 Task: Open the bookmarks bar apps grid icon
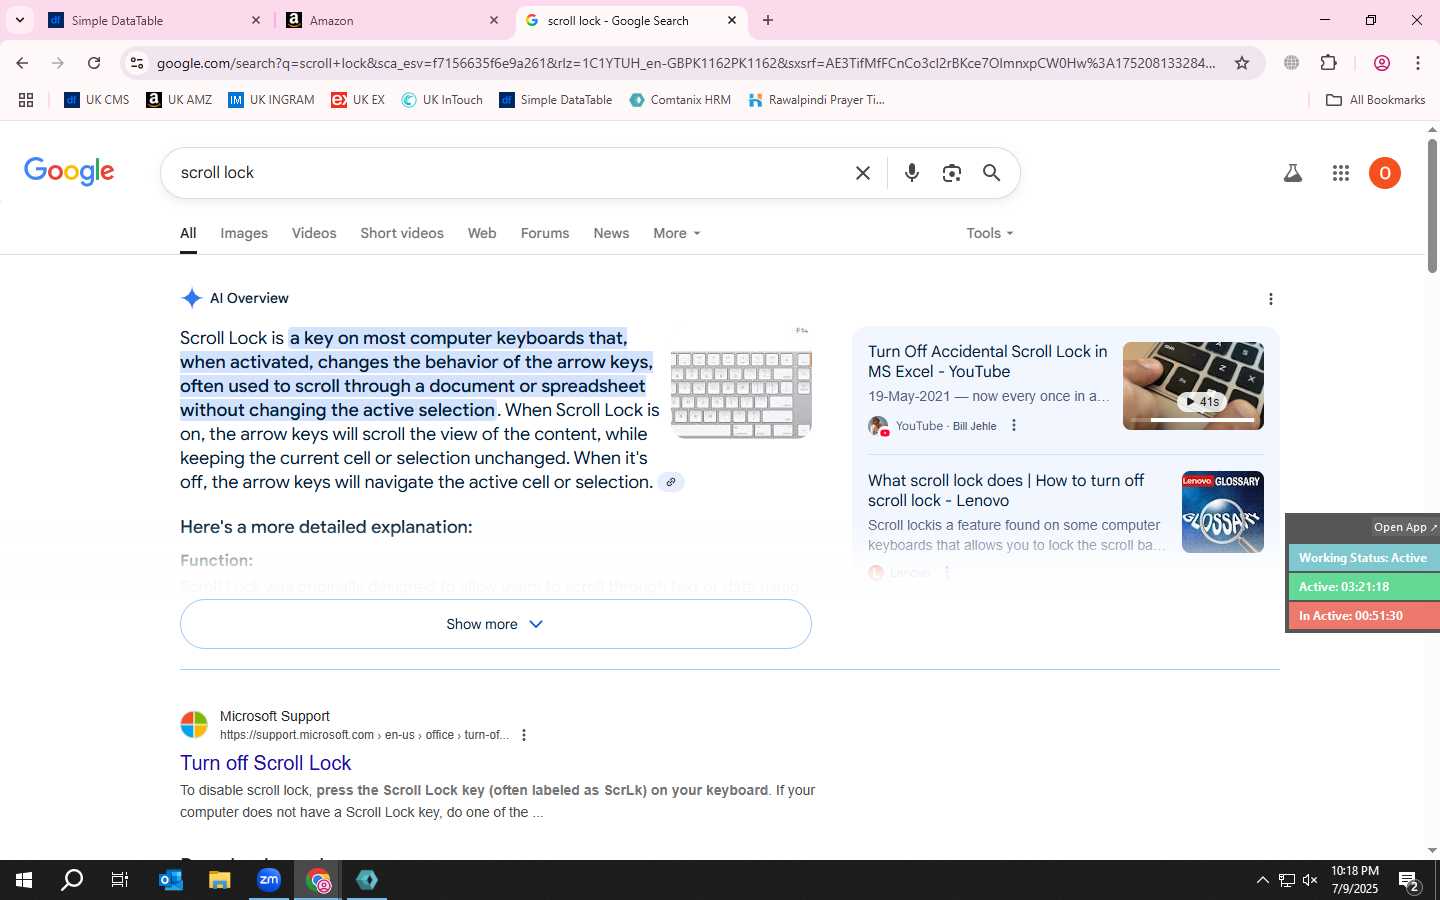26,100
